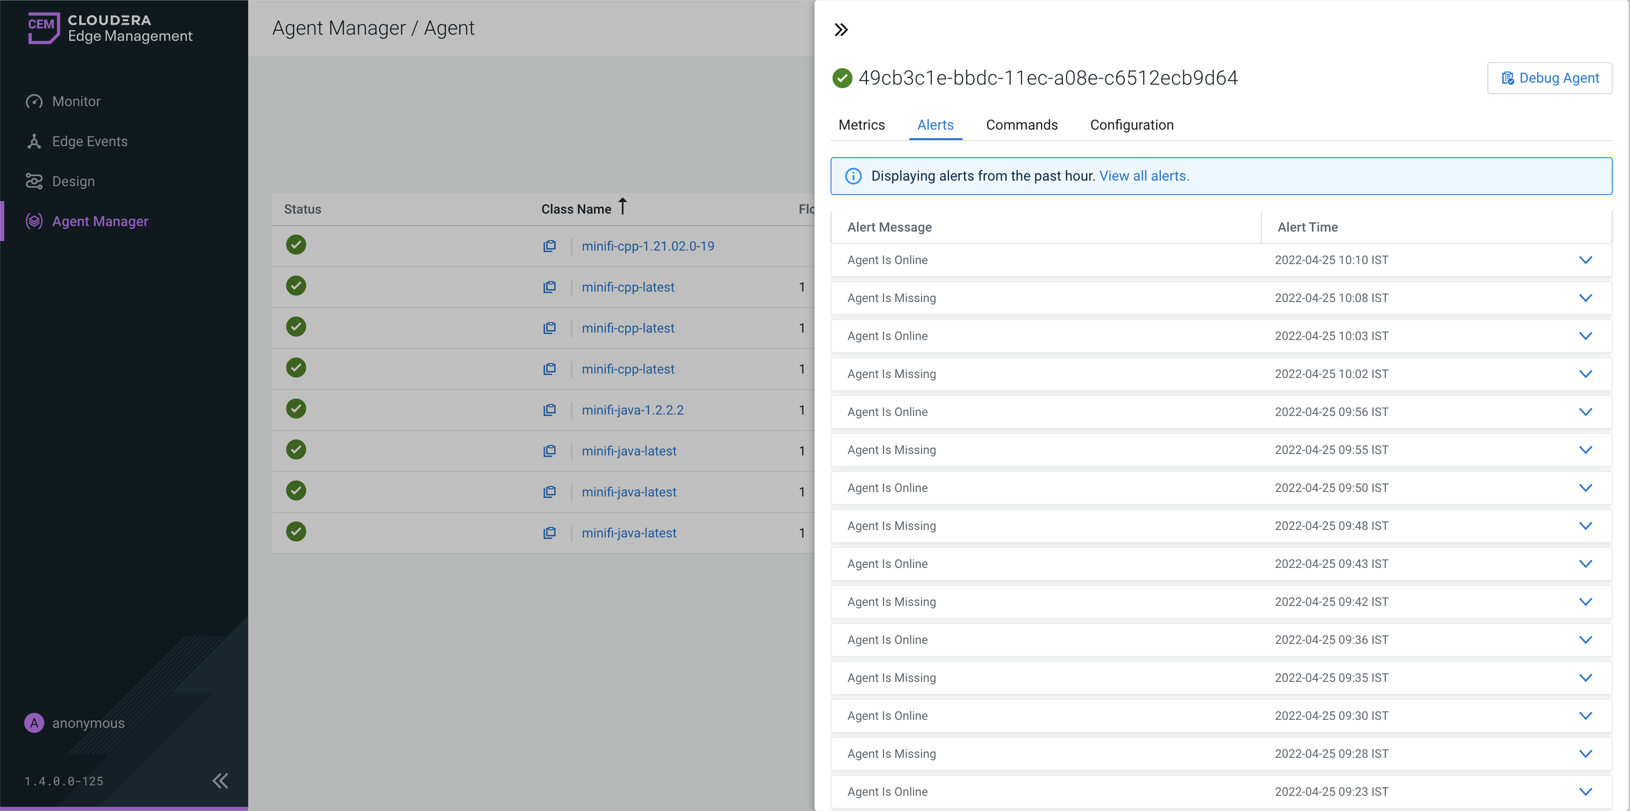Click copy icon beside minifi-java-1.2.2.2
The width and height of the screenshot is (1630, 811).
point(550,410)
